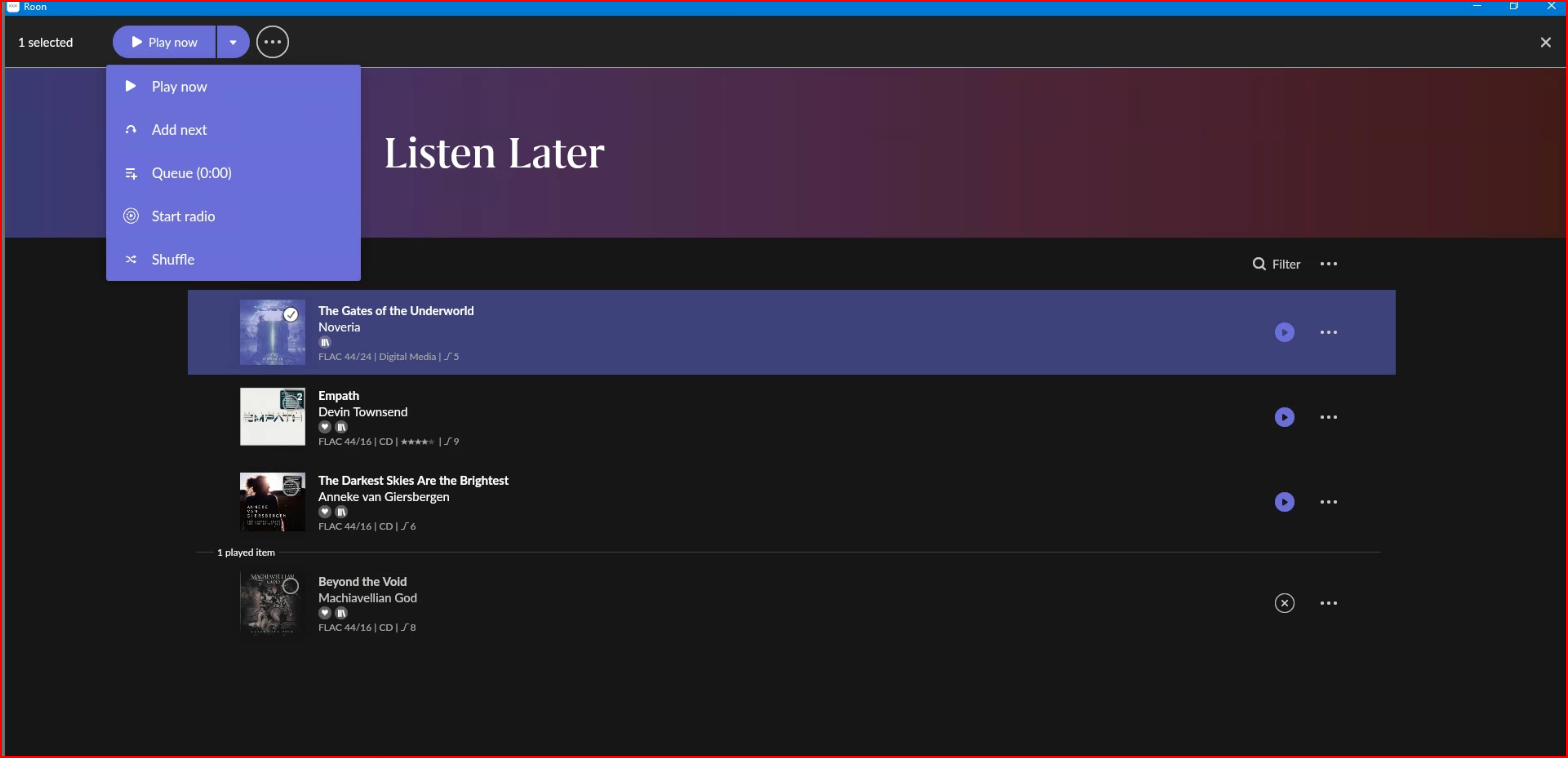Click the Shuffle crossed-arrows icon

point(130,259)
